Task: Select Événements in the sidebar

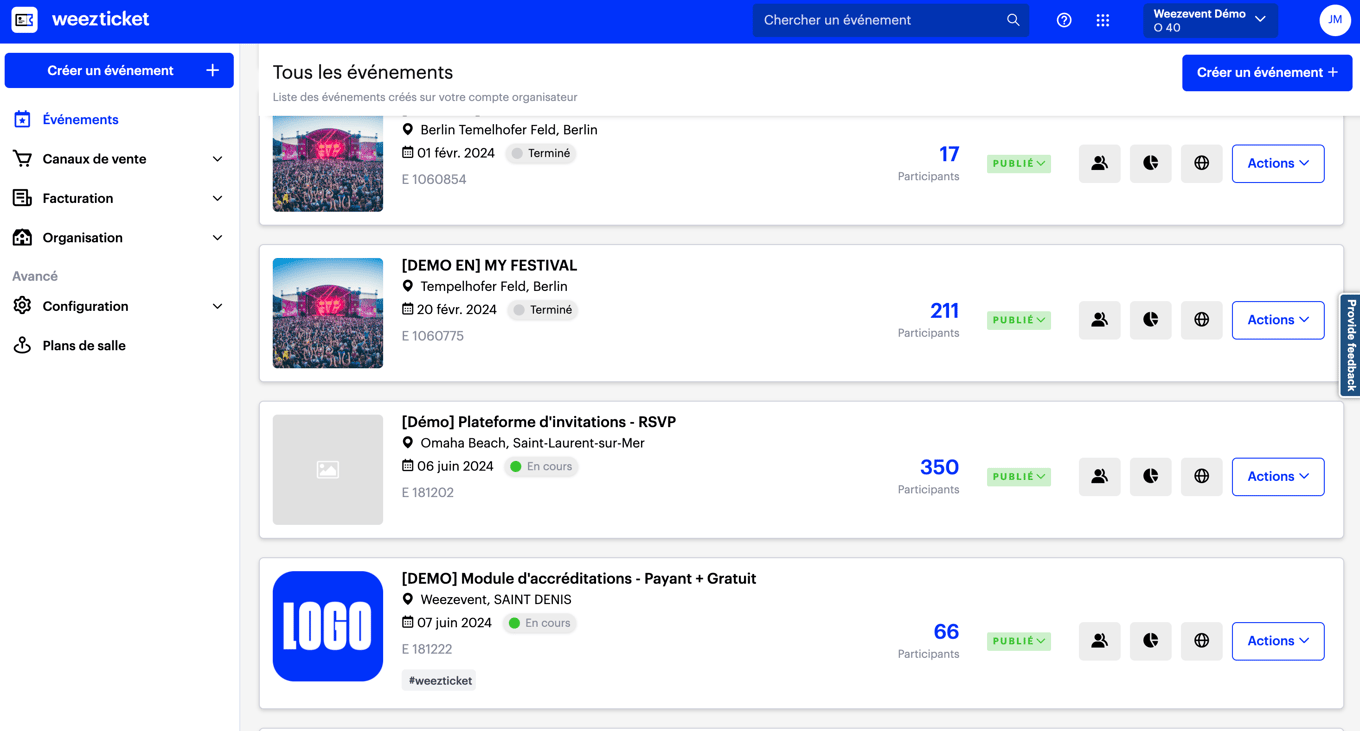Action: click(80, 120)
